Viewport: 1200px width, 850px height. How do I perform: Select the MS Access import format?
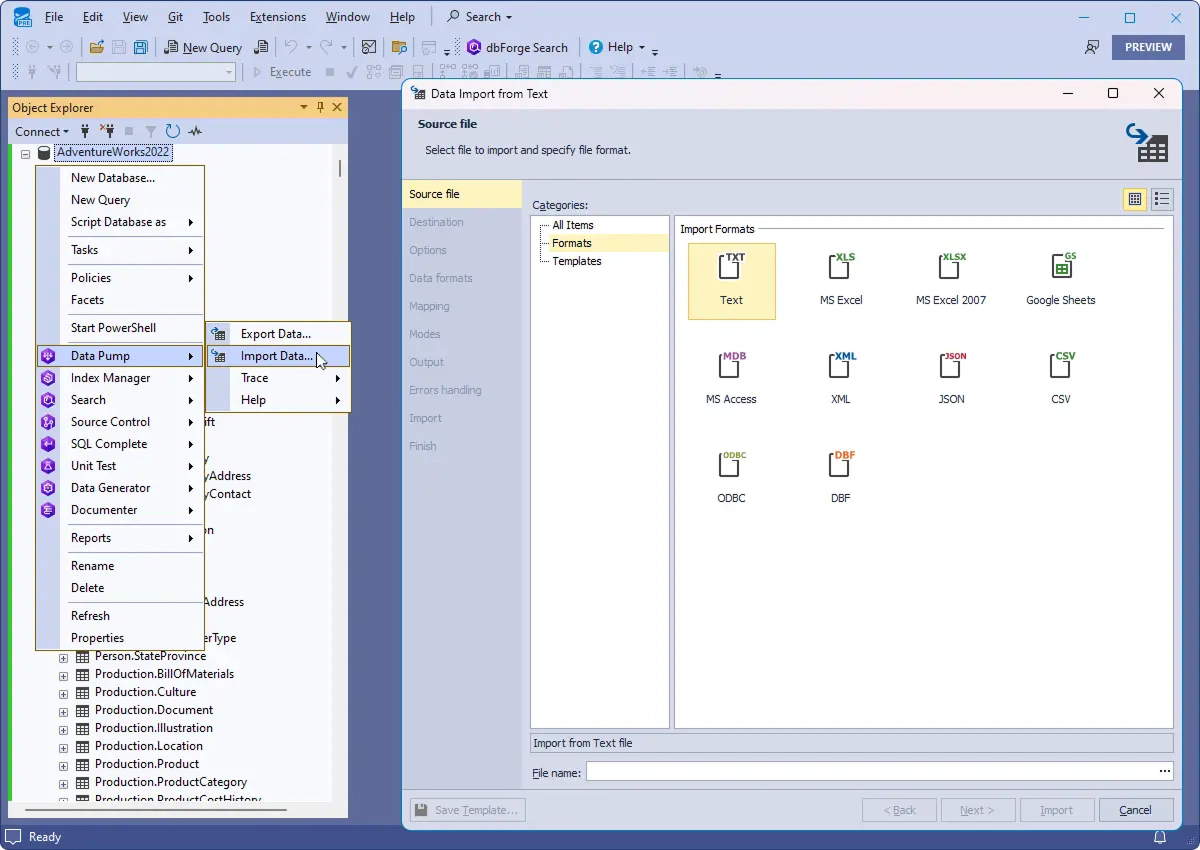coord(731,375)
